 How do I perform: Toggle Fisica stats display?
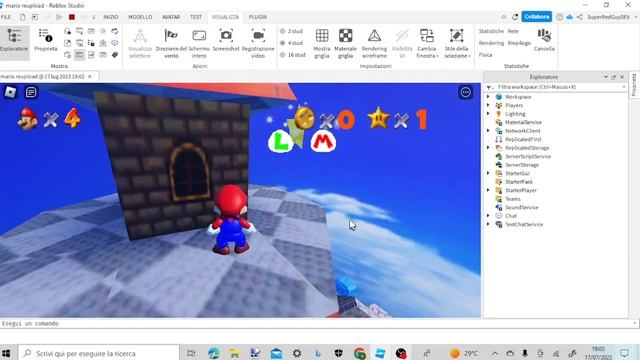tap(485, 55)
